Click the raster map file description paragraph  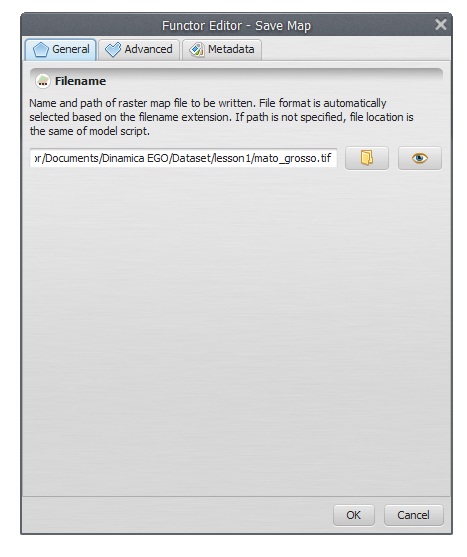(221, 117)
